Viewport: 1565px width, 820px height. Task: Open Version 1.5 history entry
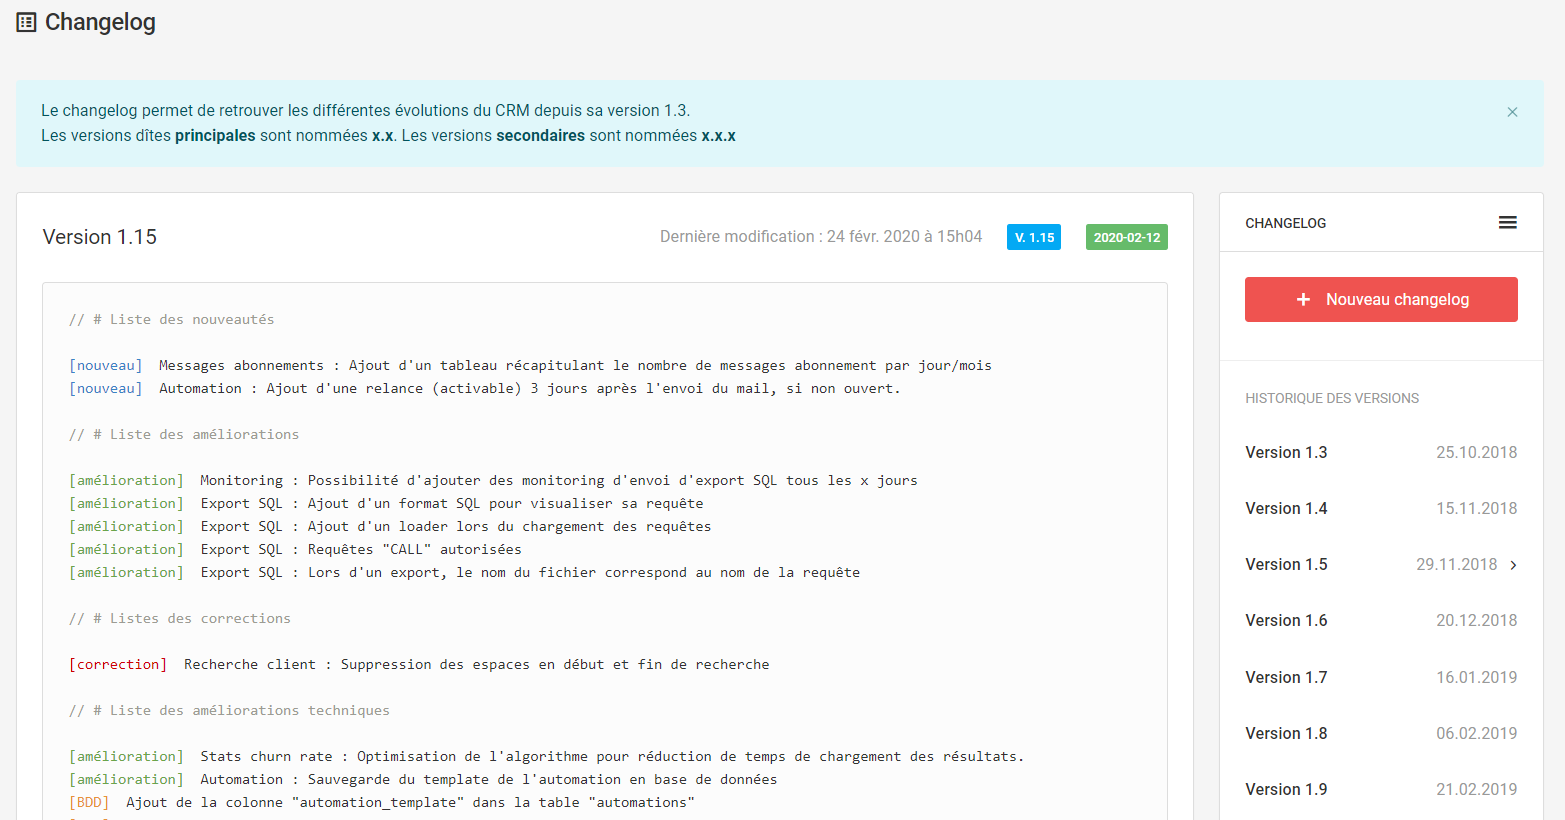pyautogui.click(x=1286, y=564)
